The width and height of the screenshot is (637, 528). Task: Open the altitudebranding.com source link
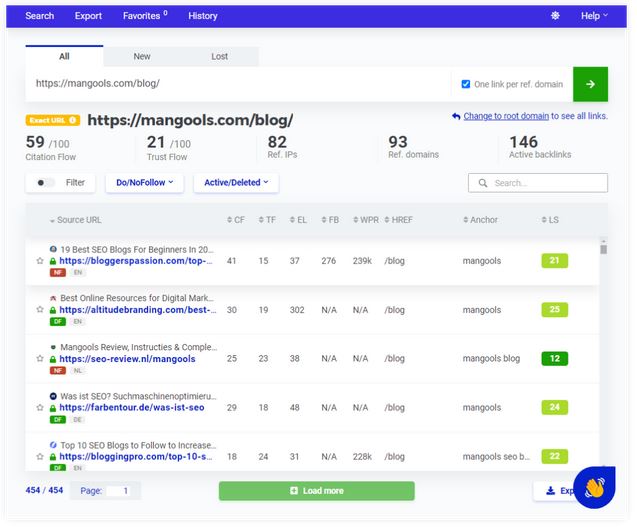point(138,309)
